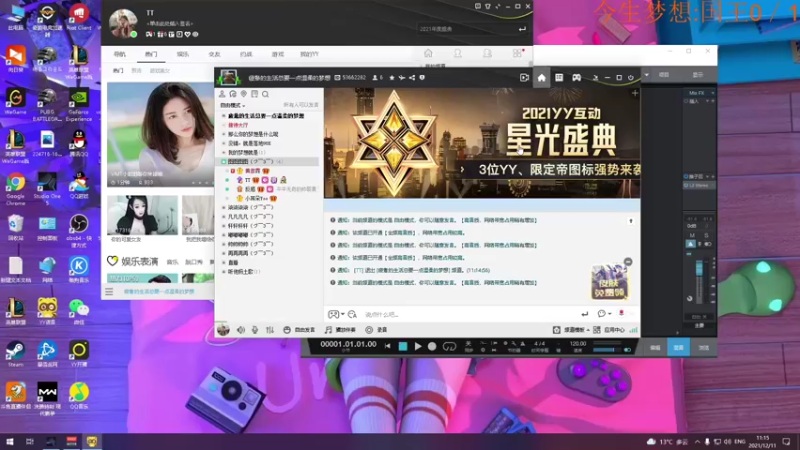Screen dimensions: 800x450
Task: Advance the banner with the right chevron
Action: [x=462, y=169]
